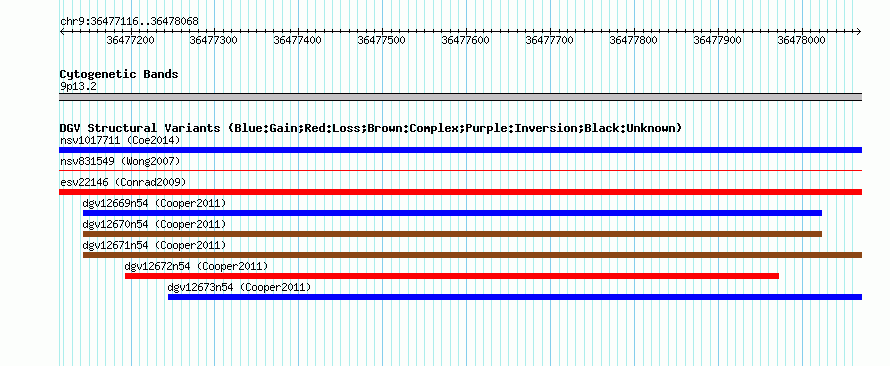Click ruler position 36477400
The image size is (890, 366).
[x=298, y=40]
